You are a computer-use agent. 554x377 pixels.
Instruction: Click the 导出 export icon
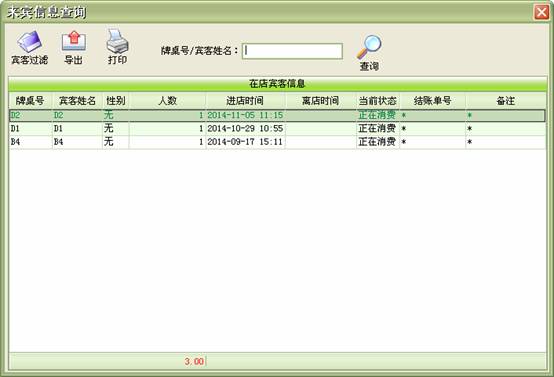pos(73,41)
